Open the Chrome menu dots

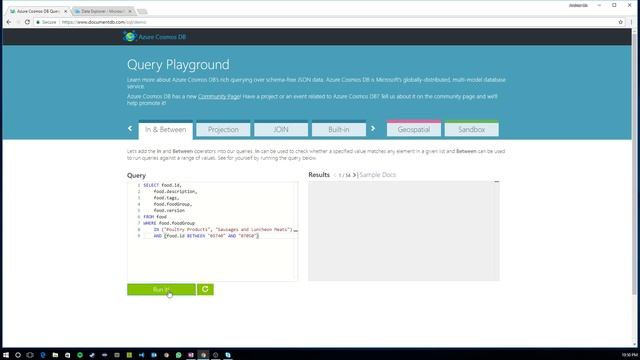pos(631,22)
